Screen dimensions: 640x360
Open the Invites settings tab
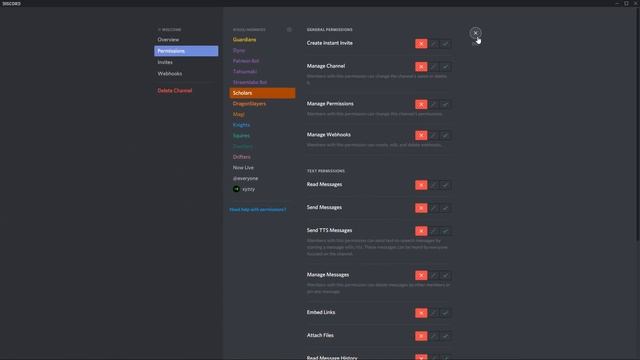(x=186, y=62)
